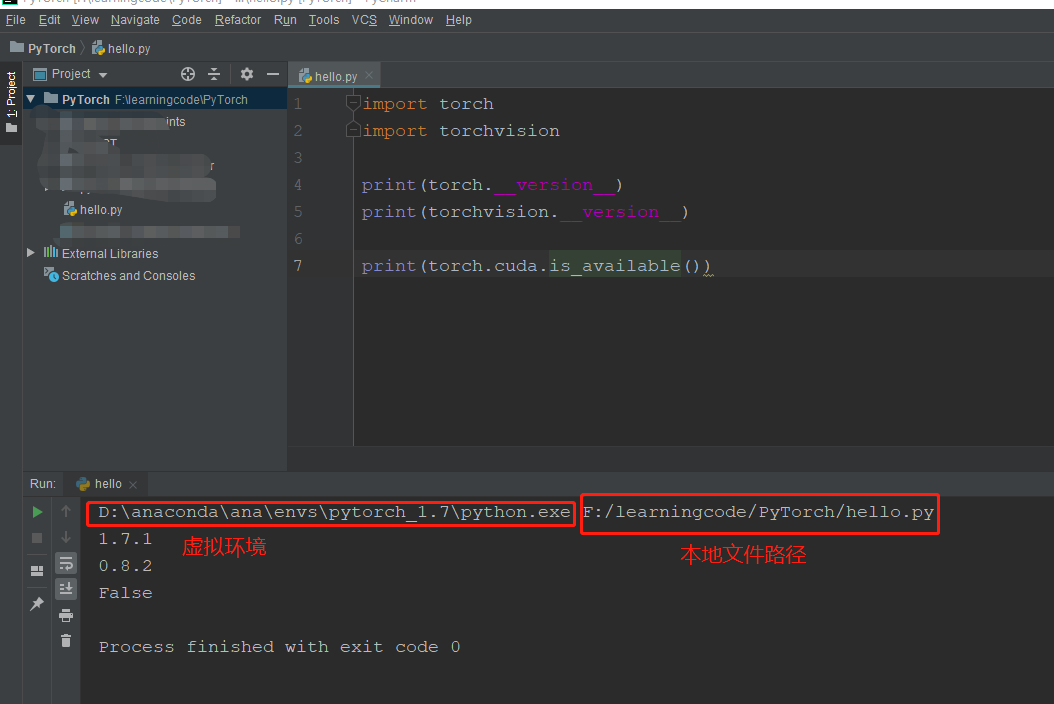The height and width of the screenshot is (704, 1054).
Task: Rerun hello with the green play button
Action: point(37,512)
